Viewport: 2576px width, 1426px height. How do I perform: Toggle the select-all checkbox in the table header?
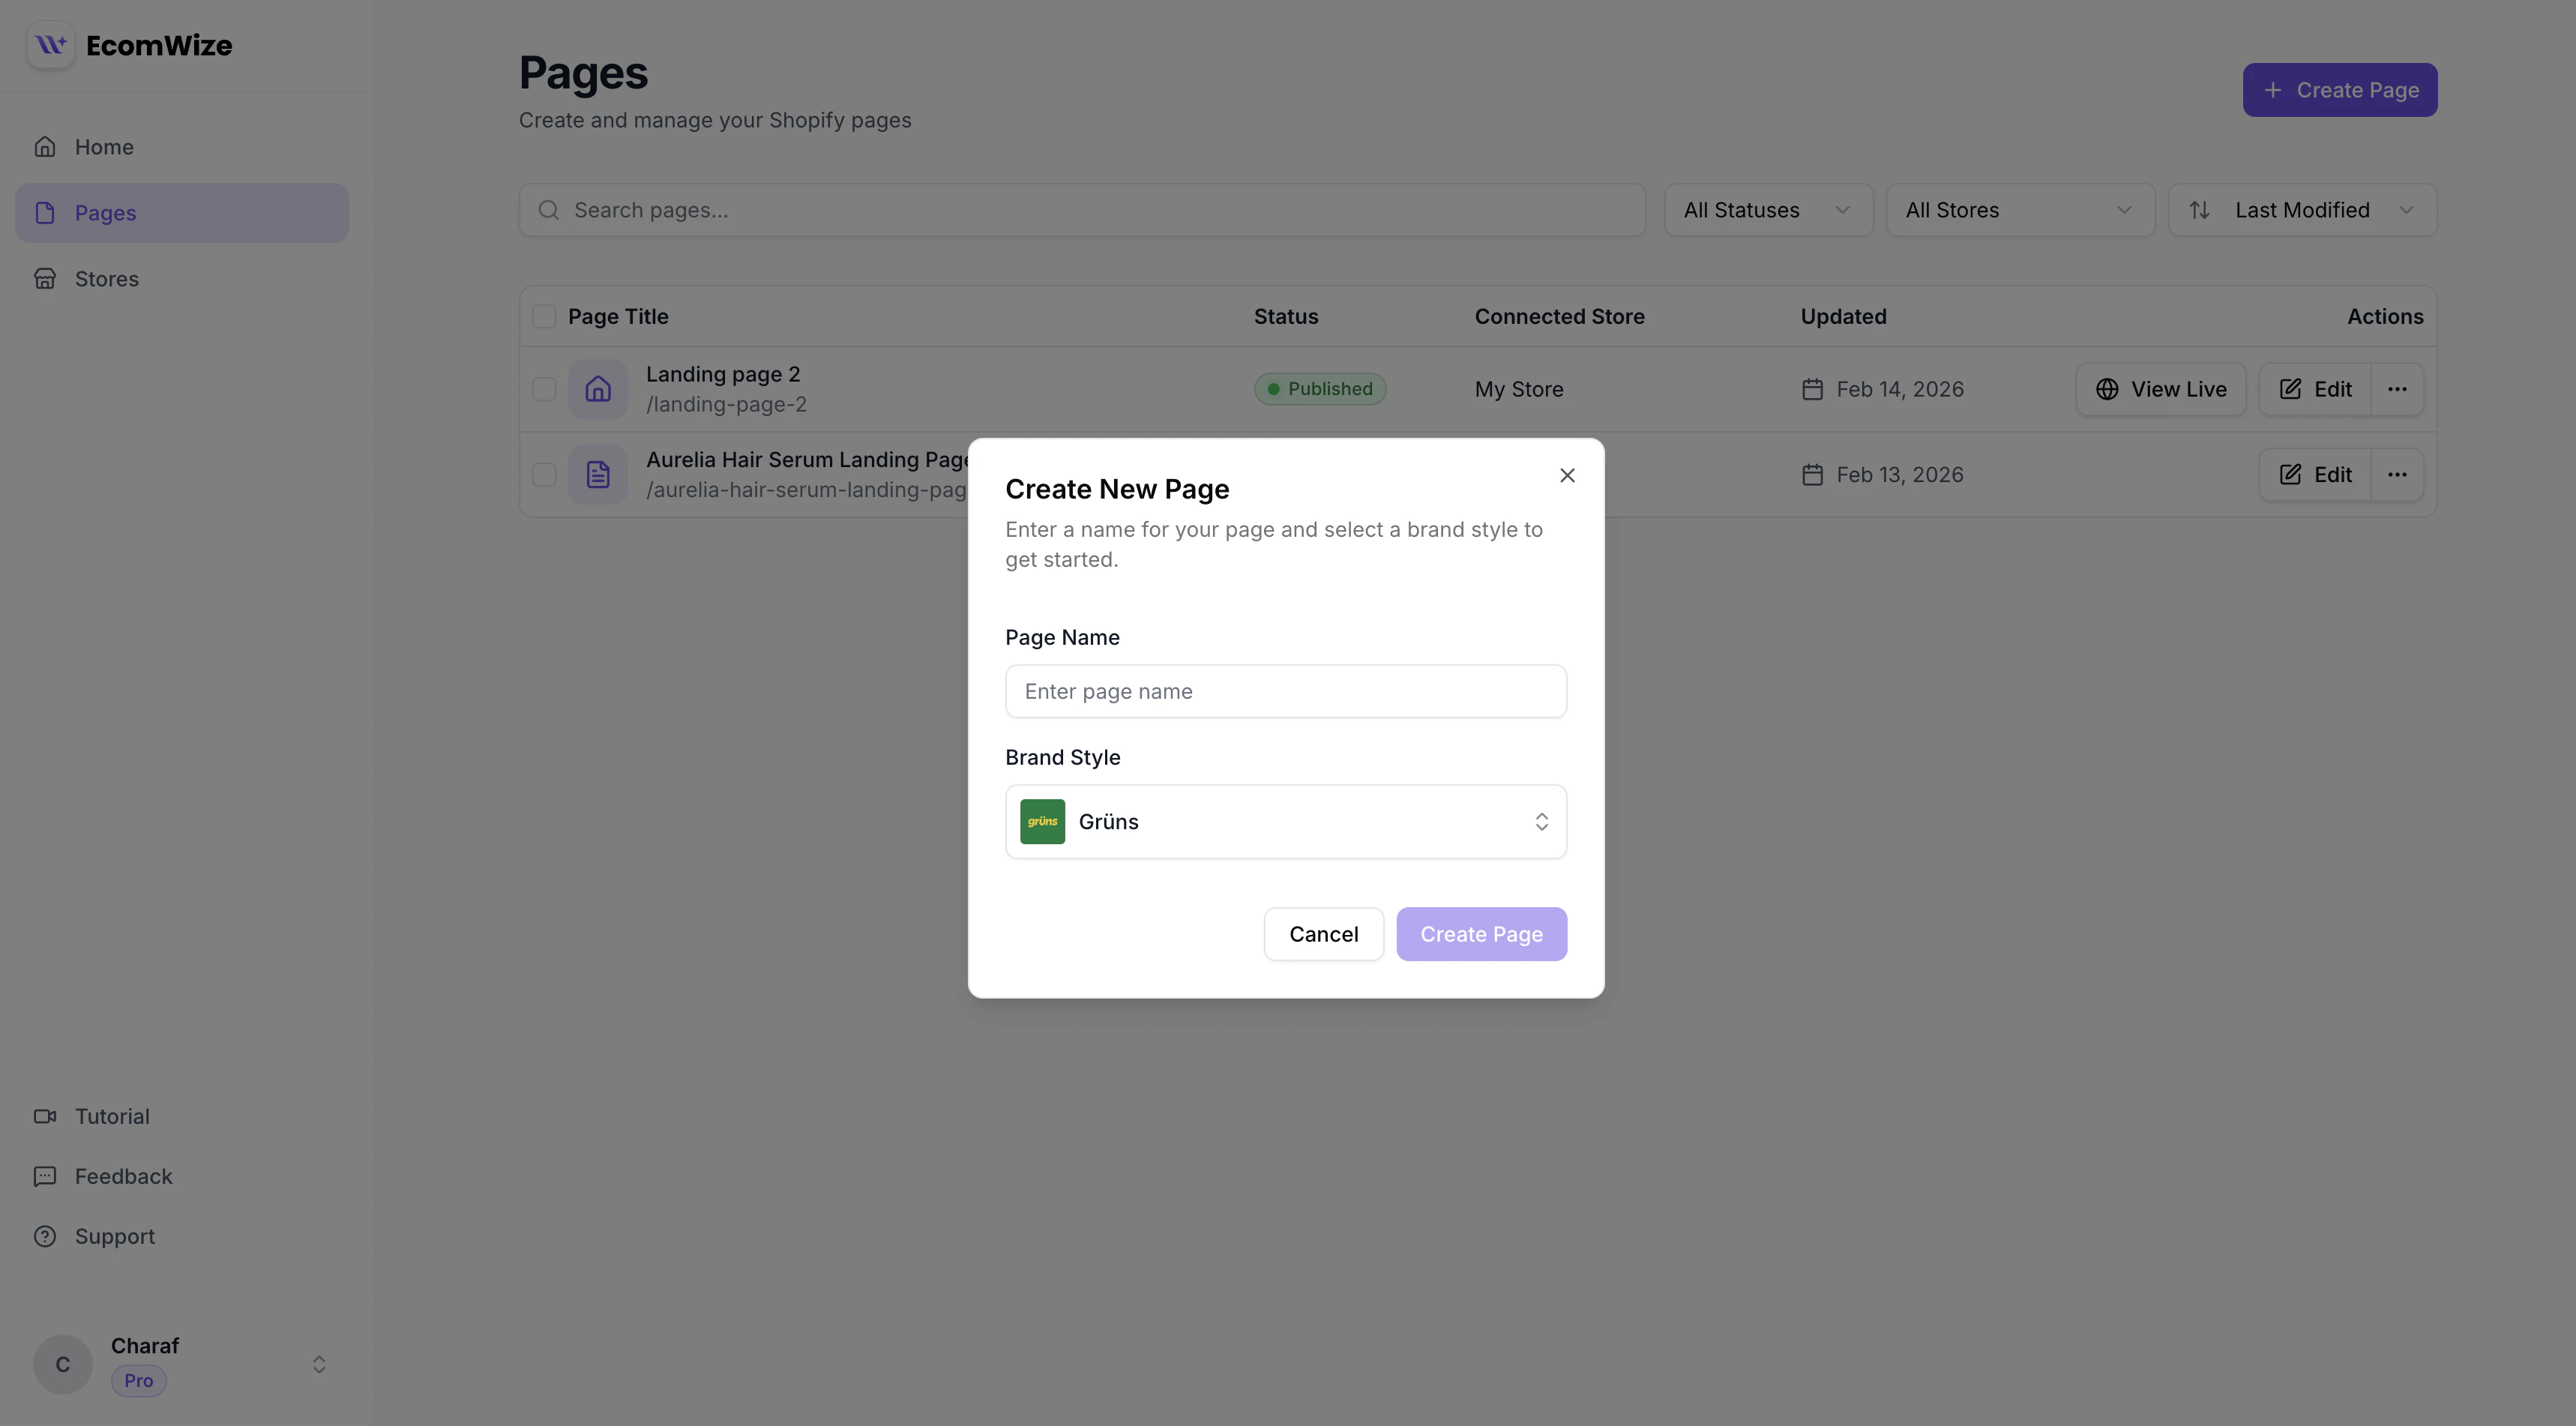click(544, 317)
